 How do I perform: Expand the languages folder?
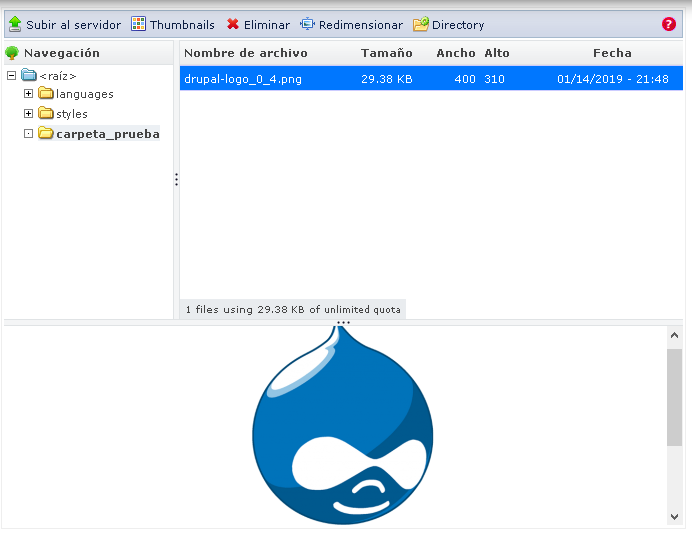[28, 94]
